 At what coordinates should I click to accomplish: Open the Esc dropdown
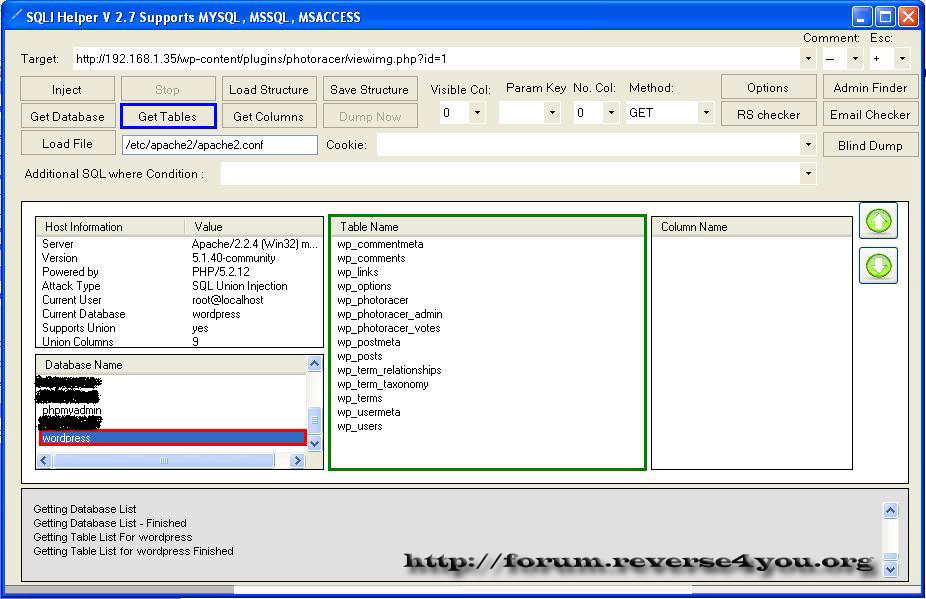902,58
